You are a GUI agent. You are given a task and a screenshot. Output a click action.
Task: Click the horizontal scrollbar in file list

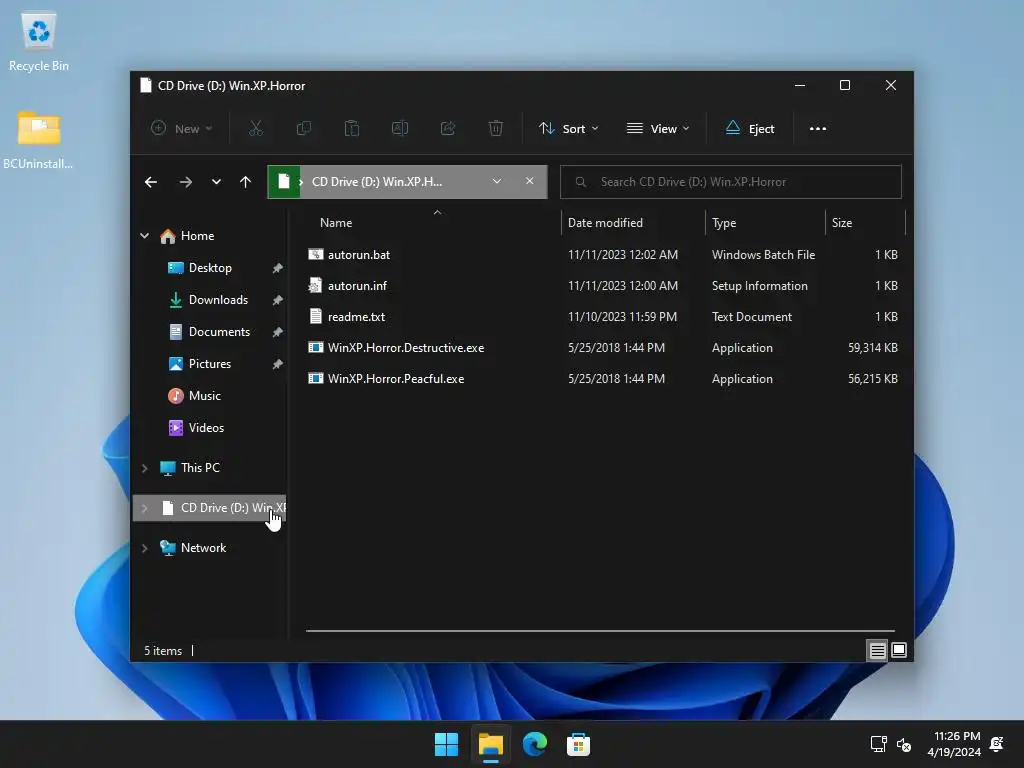coord(600,631)
